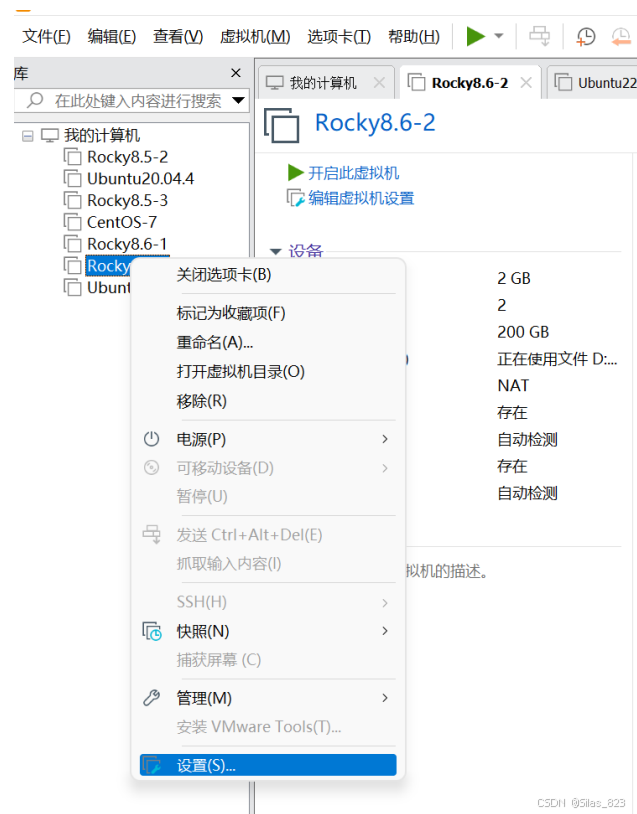This screenshot has width=637, height=814.
Task: Click the wrench icon beside 管理(M)
Action: click(151, 698)
